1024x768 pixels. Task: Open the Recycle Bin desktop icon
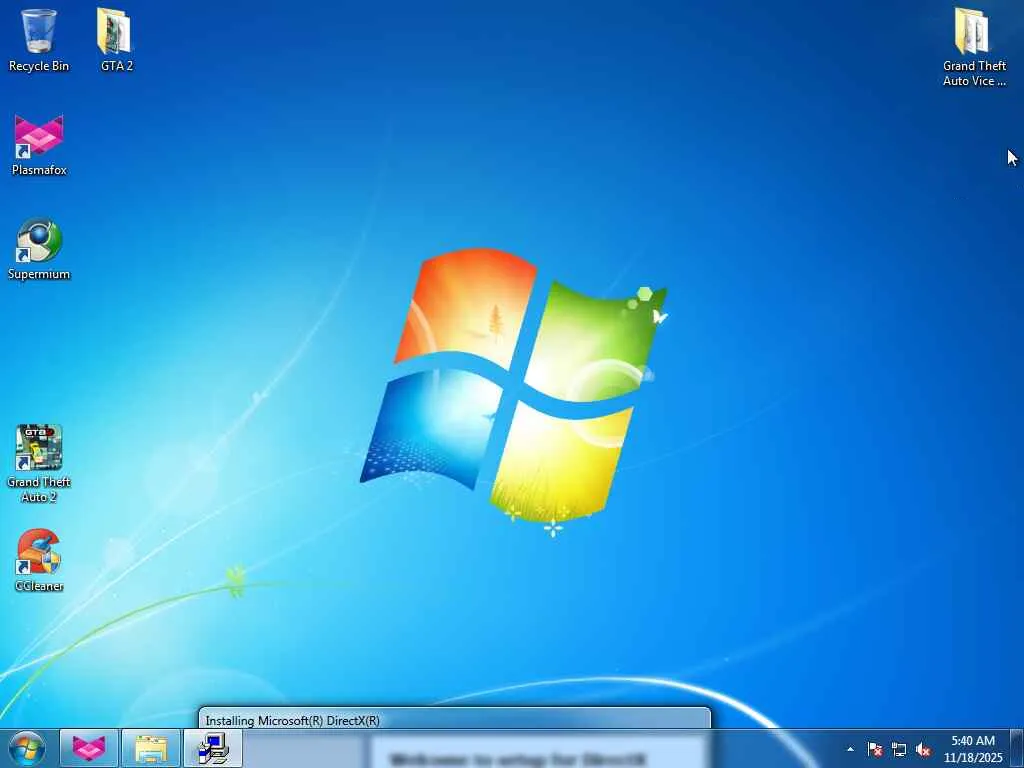[39, 40]
